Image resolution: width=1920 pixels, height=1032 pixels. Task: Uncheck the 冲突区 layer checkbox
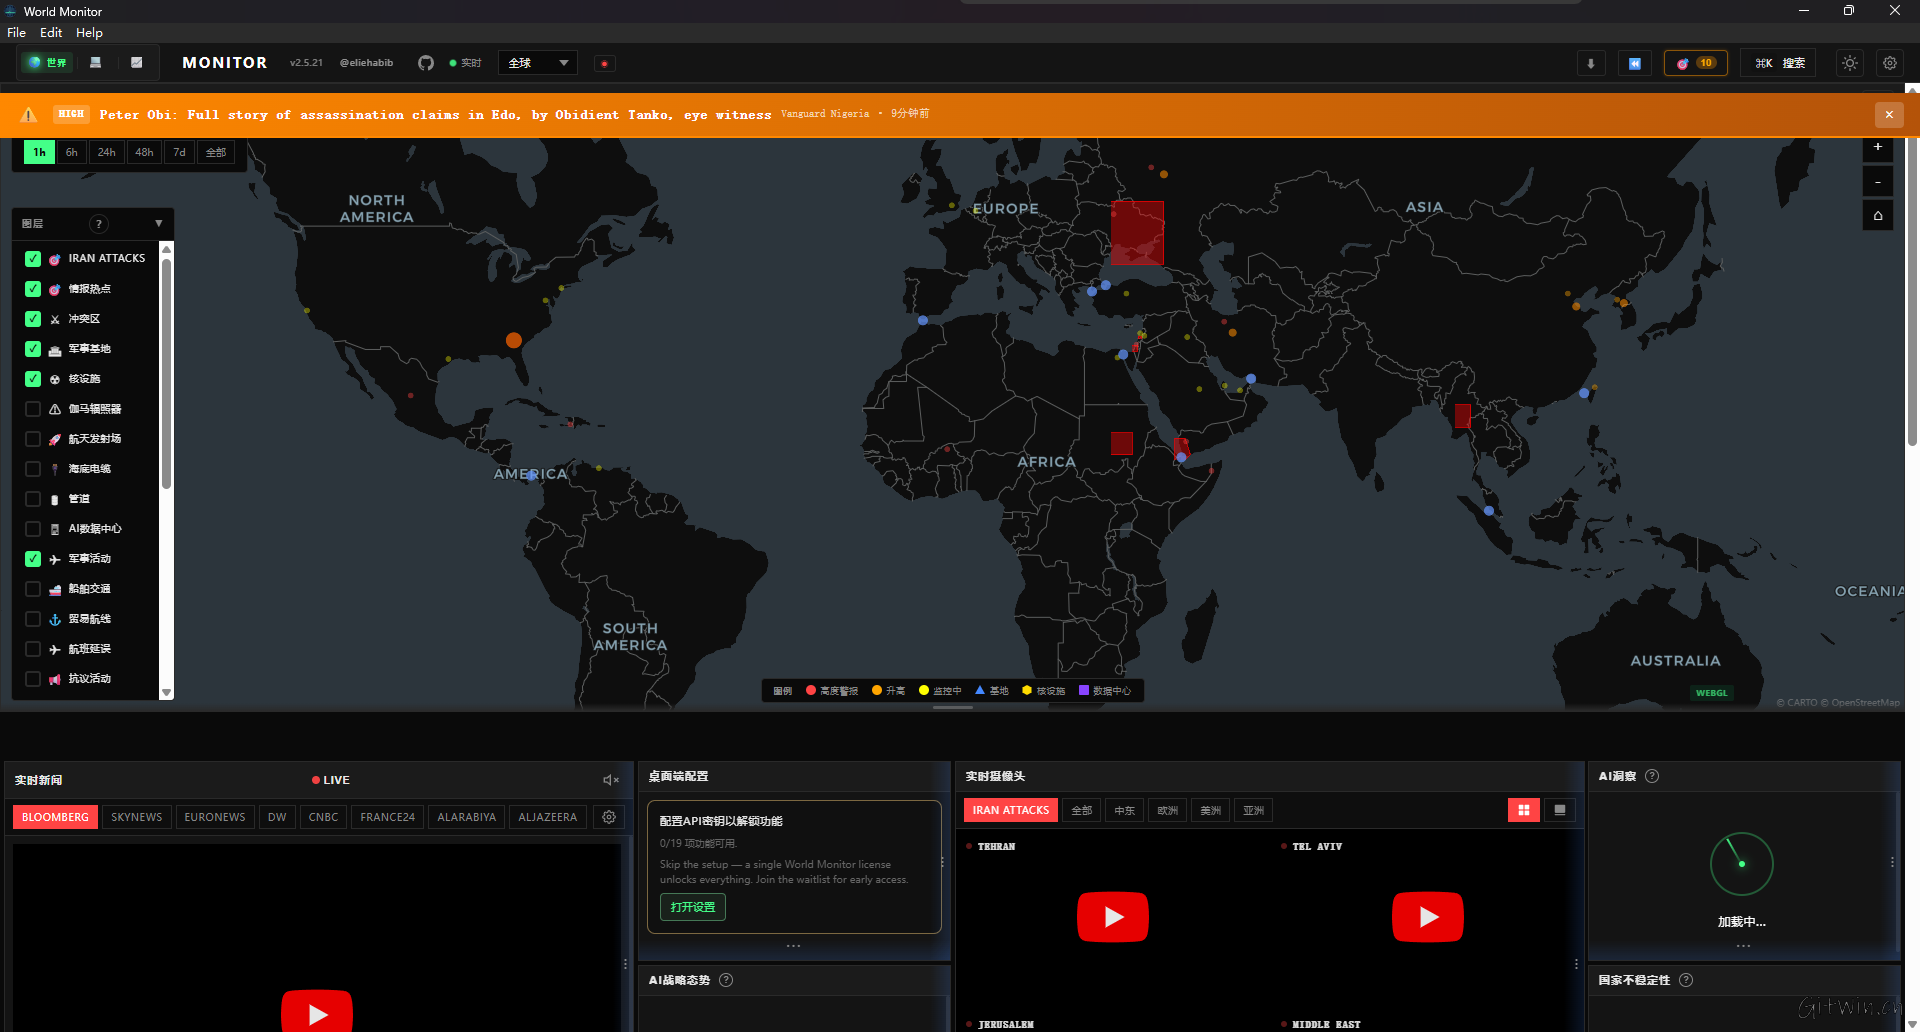coord(33,319)
